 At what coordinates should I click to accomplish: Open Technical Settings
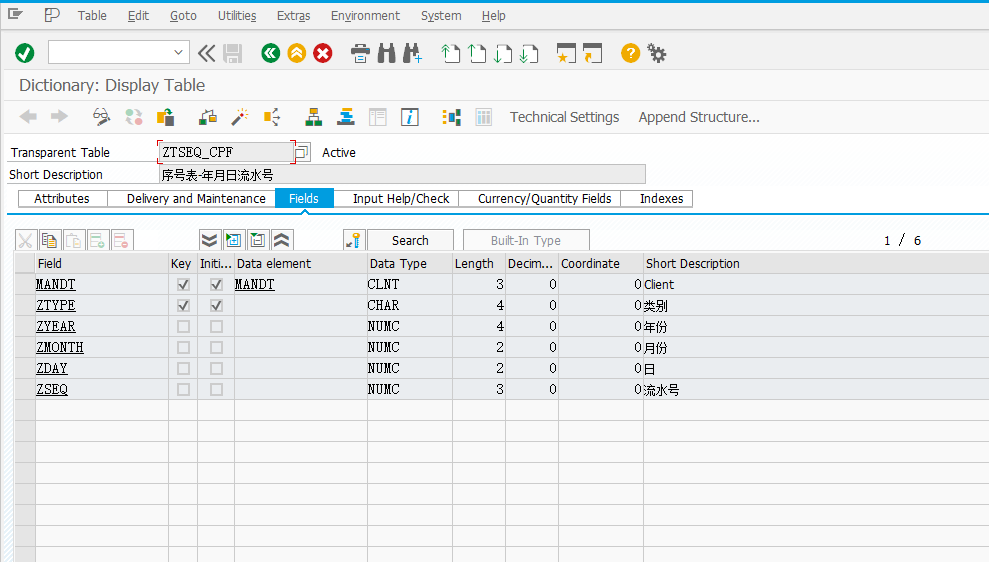[x=565, y=117]
